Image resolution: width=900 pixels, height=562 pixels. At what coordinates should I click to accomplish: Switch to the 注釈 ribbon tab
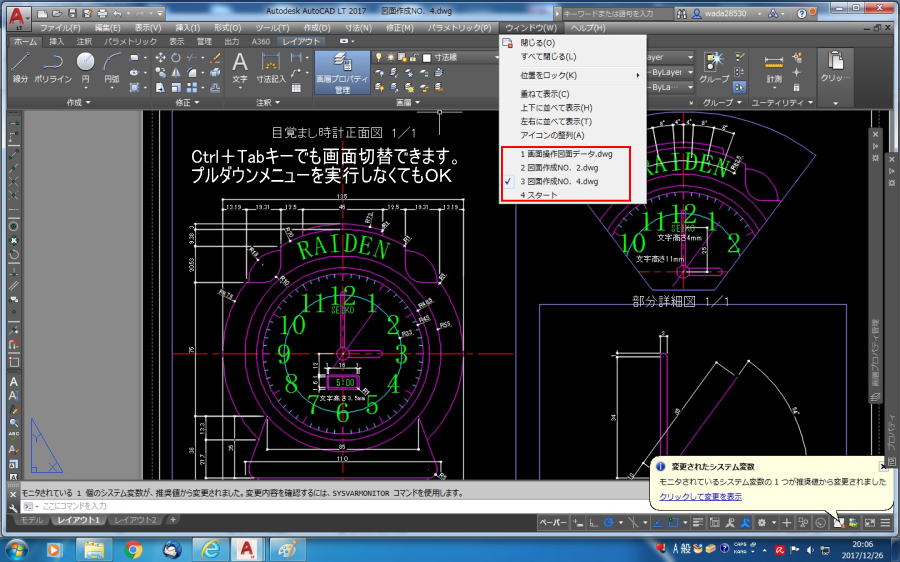(84, 41)
